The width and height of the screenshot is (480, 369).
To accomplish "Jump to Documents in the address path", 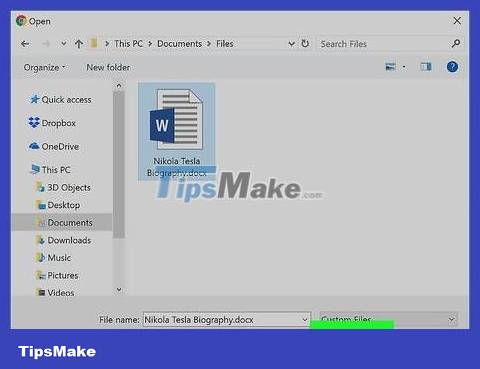I will (179, 44).
